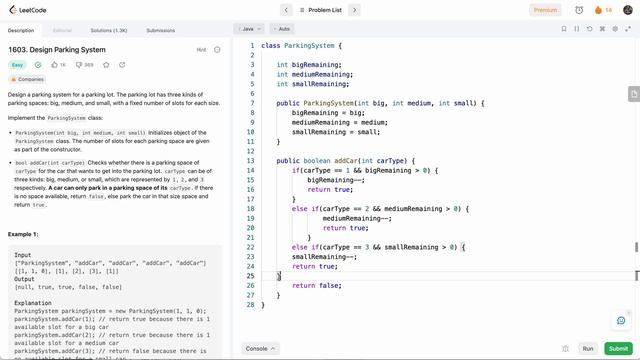
Task: Open editor keyboard shortcuts icon
Action: (602, 29)
